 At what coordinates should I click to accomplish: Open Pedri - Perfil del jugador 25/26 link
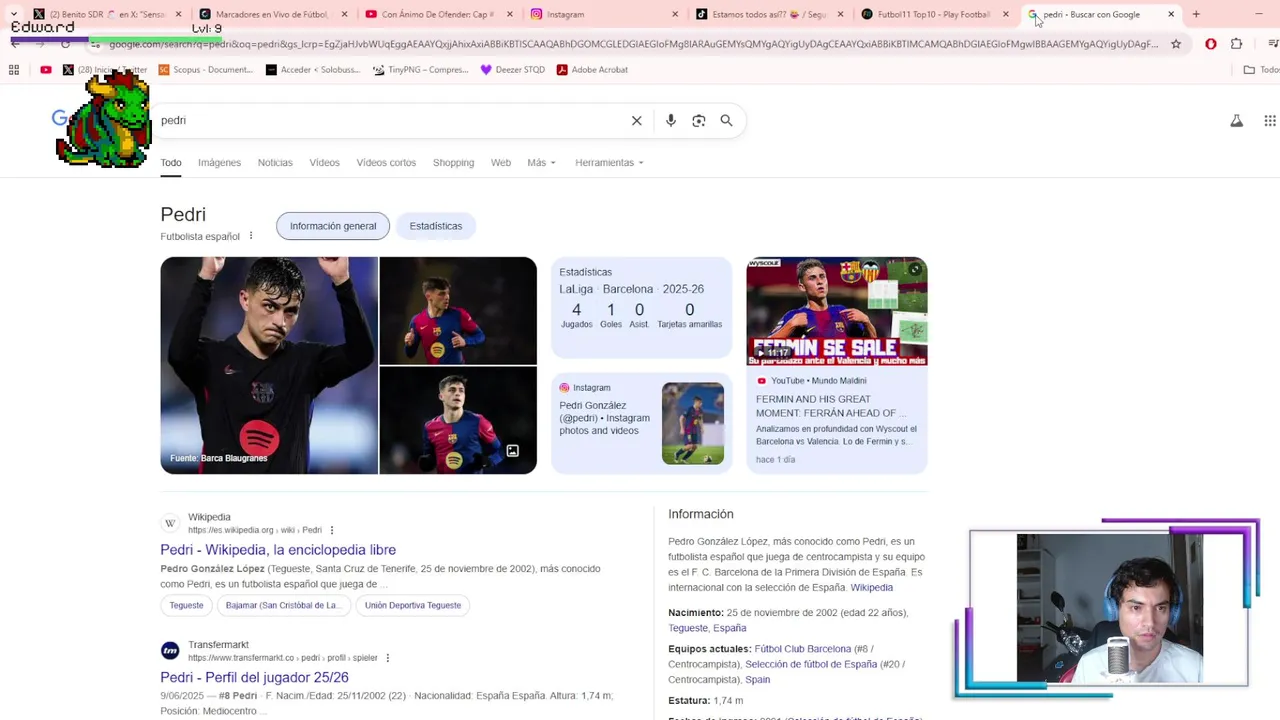pyautogui.click(x=254, y=678)
